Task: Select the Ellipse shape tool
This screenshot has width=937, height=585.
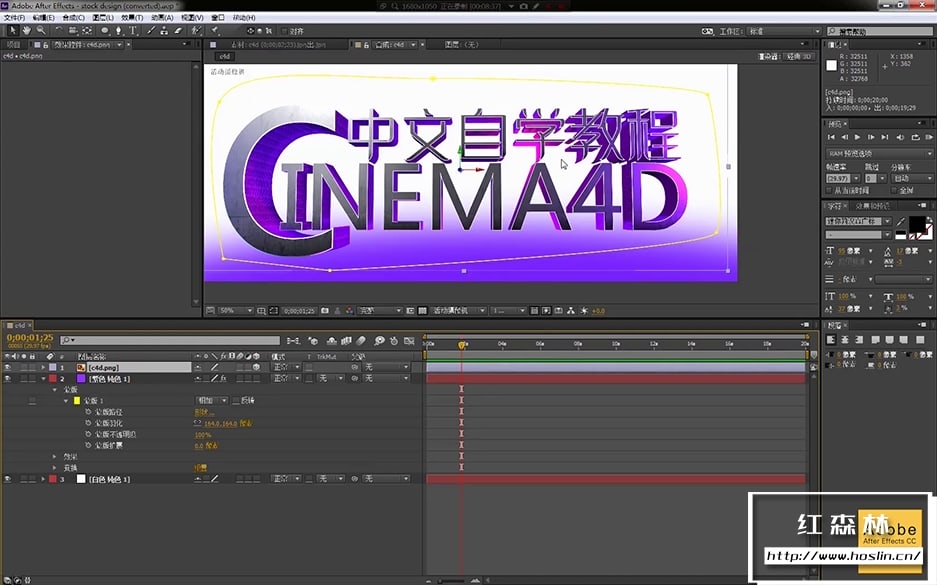Action: 105,30
